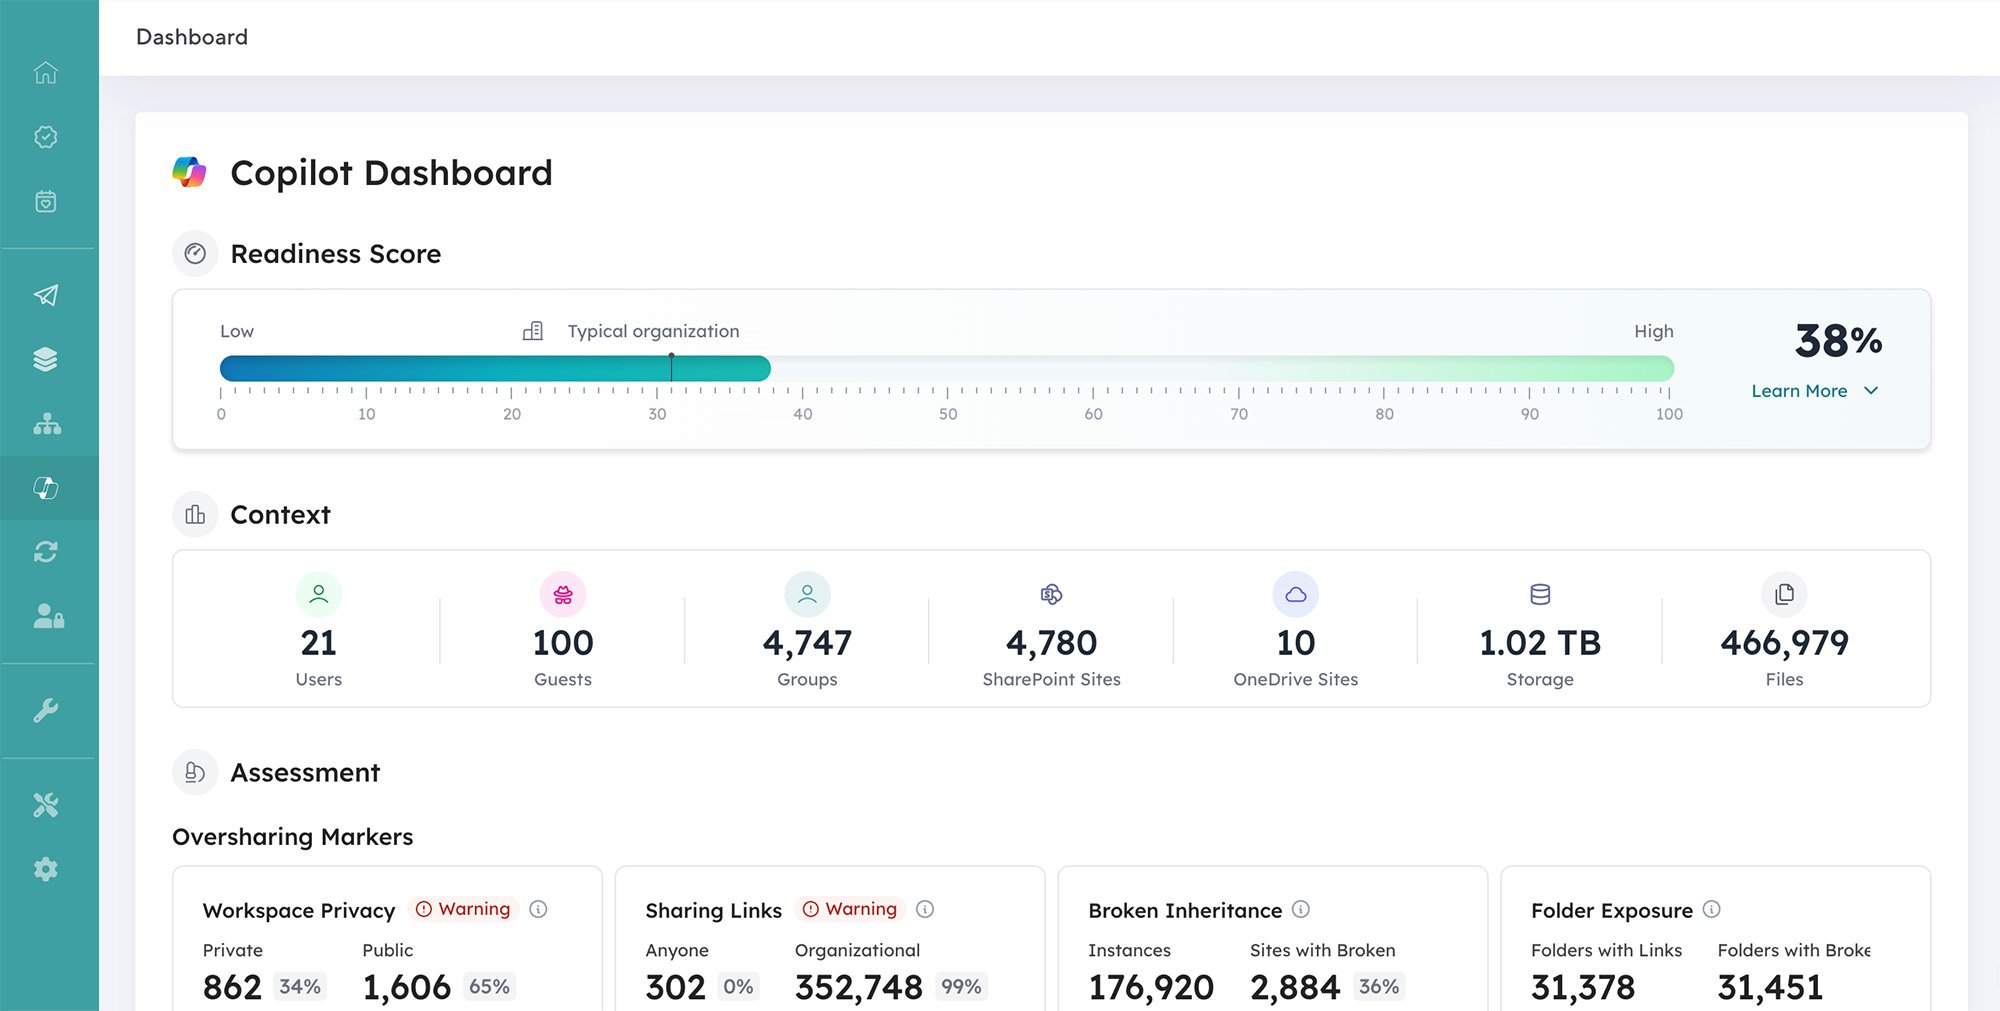The image size is (2000, 1011).
Task: Click the crossed tools icon near the sidebar bottom
Action: click(46, 804)
